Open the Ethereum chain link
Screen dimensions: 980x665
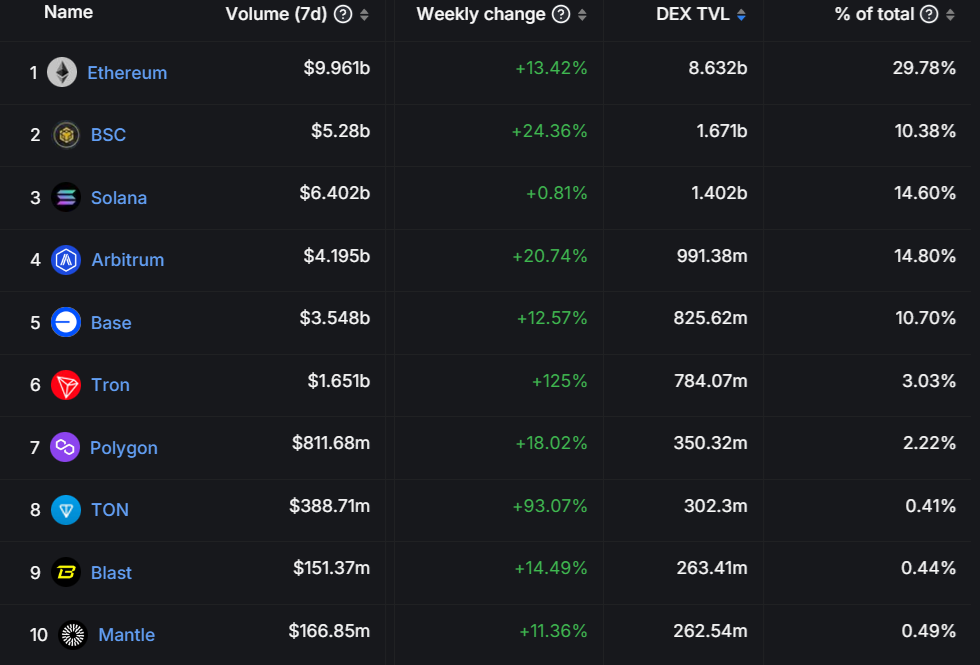tap(127, 73)
